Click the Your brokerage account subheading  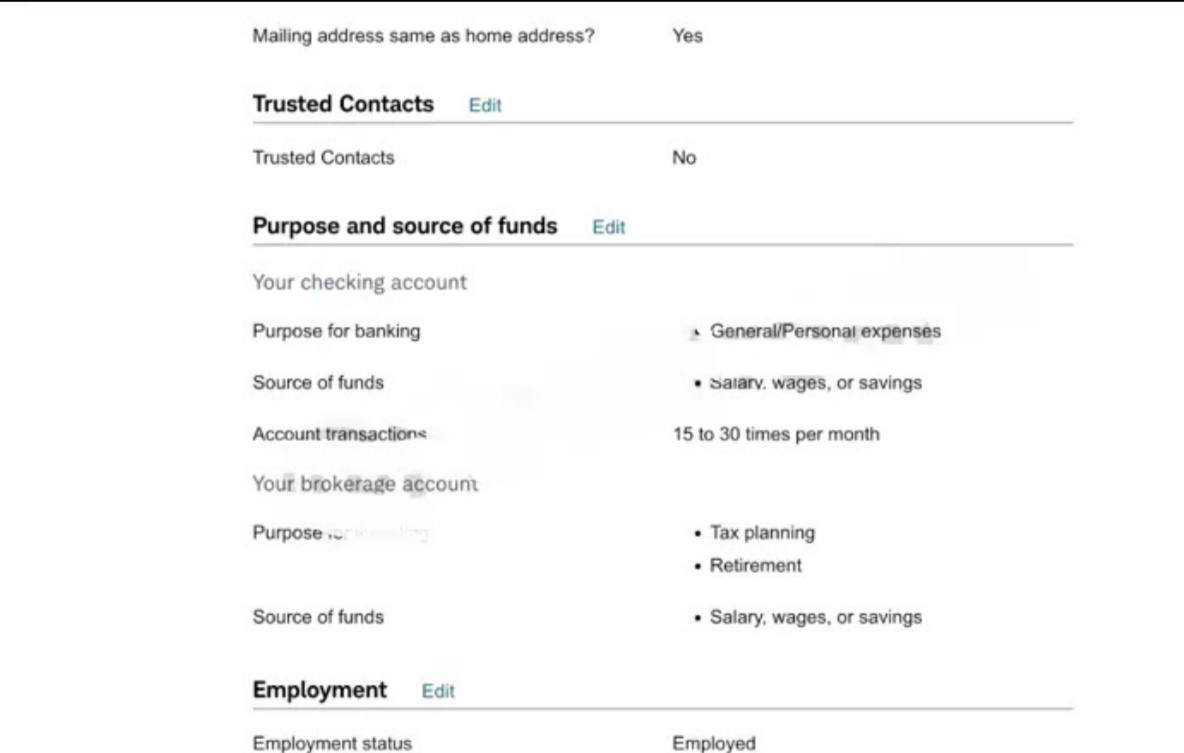point(364,484)
